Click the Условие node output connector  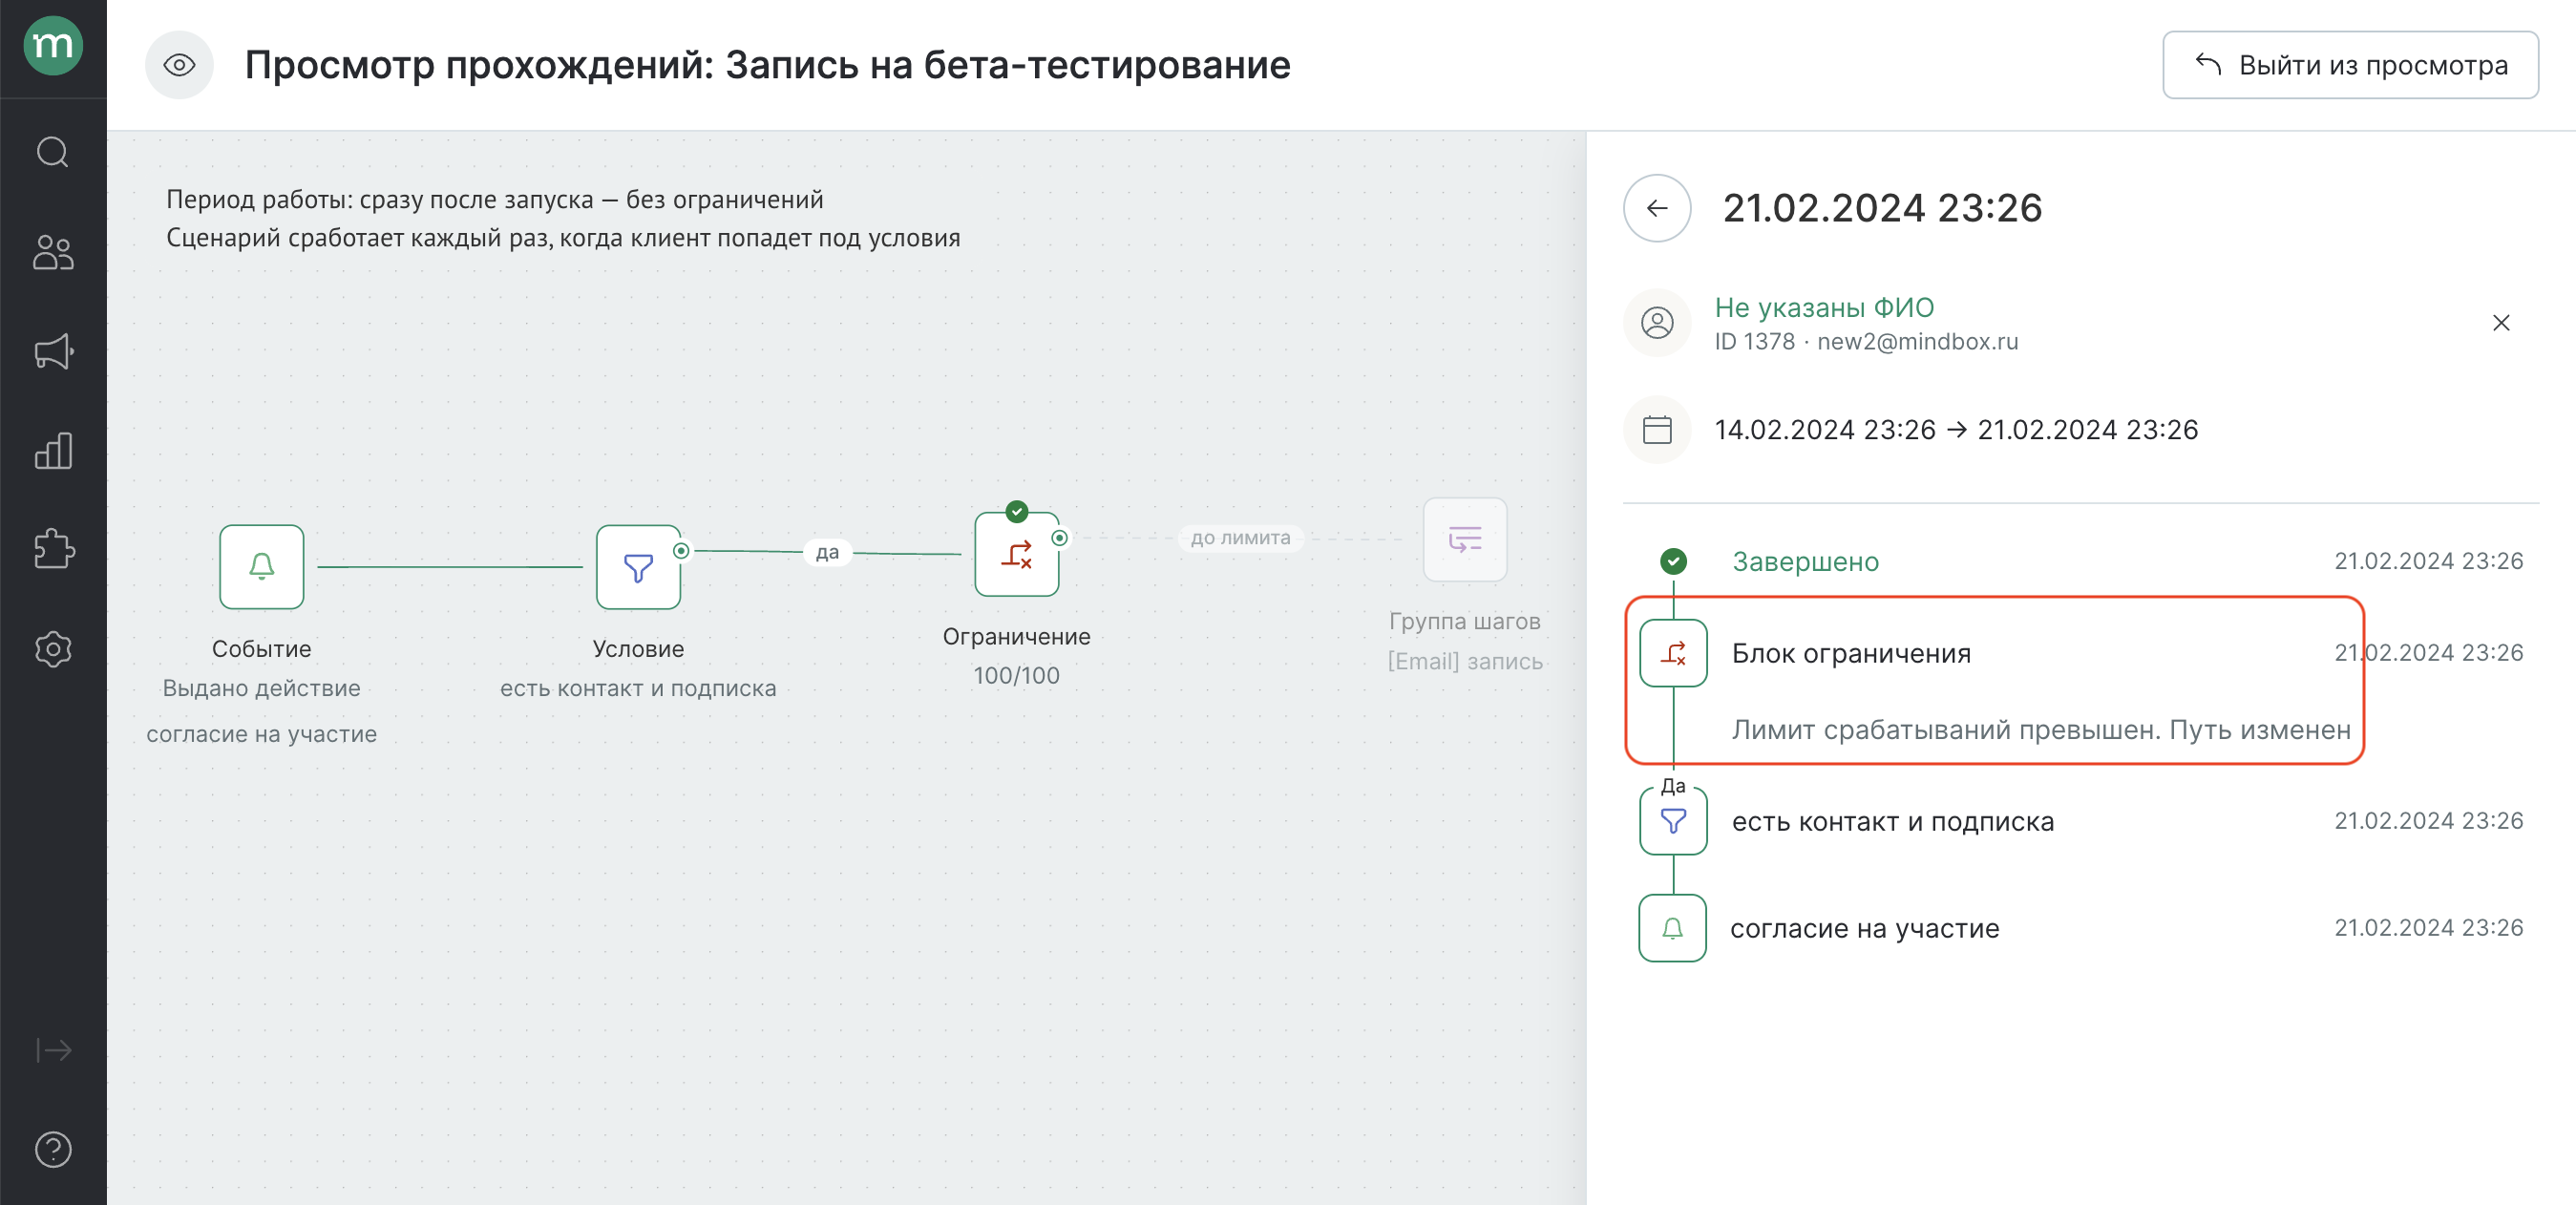(x=681, y=551)
